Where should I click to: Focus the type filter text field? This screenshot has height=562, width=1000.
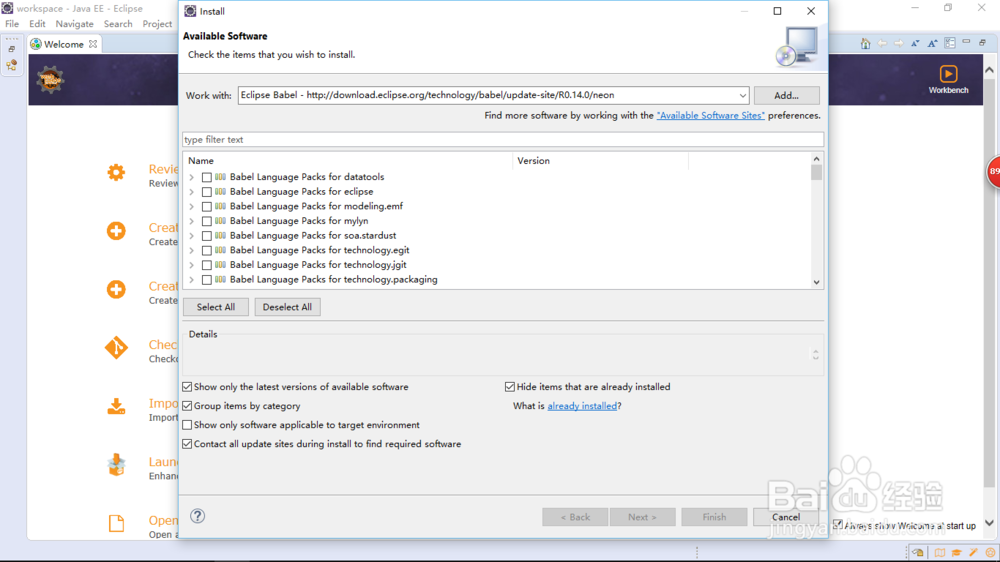[502, 140]
